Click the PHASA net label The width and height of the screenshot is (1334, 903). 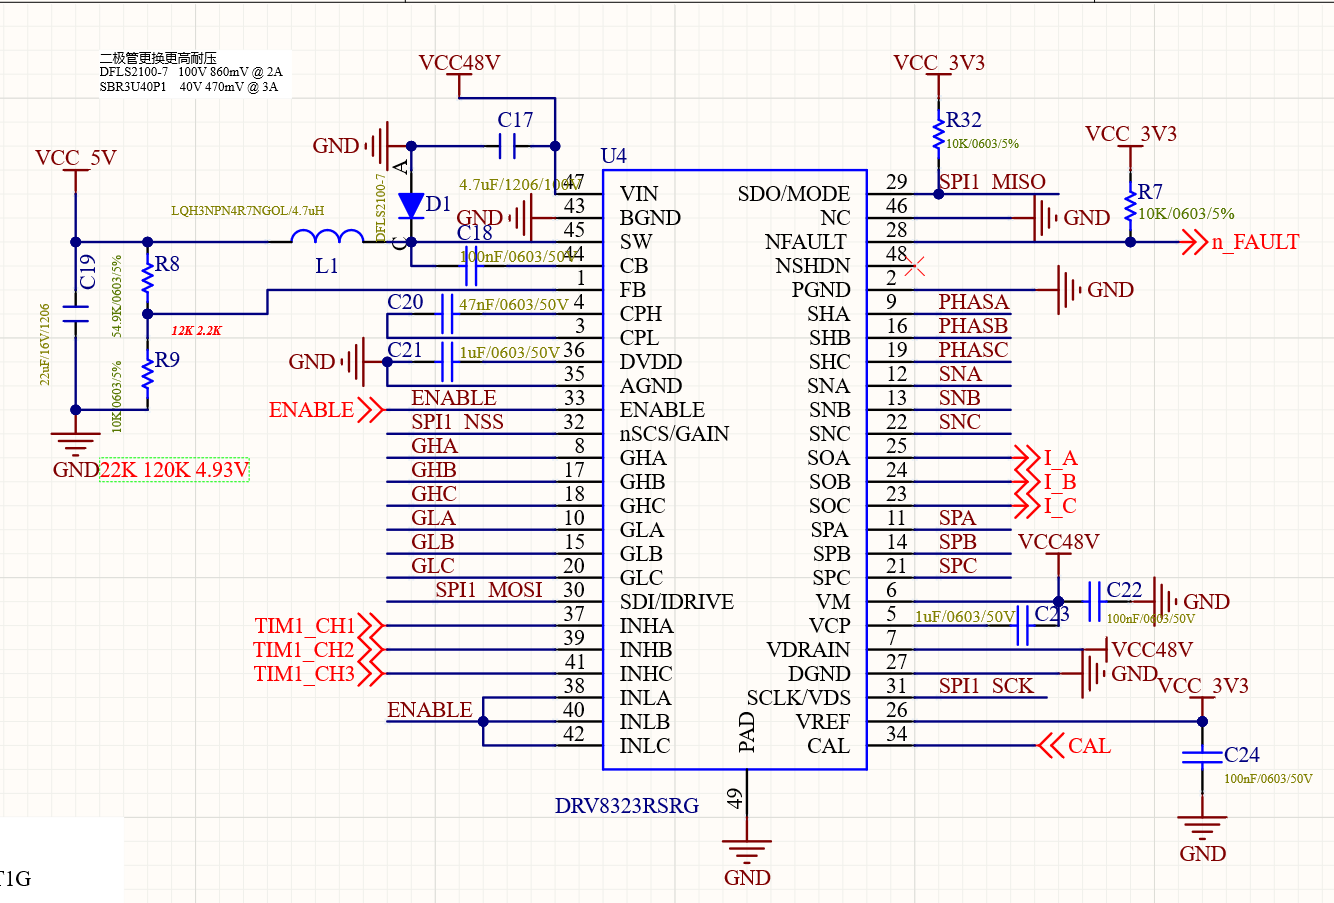(x=974, y=302)
